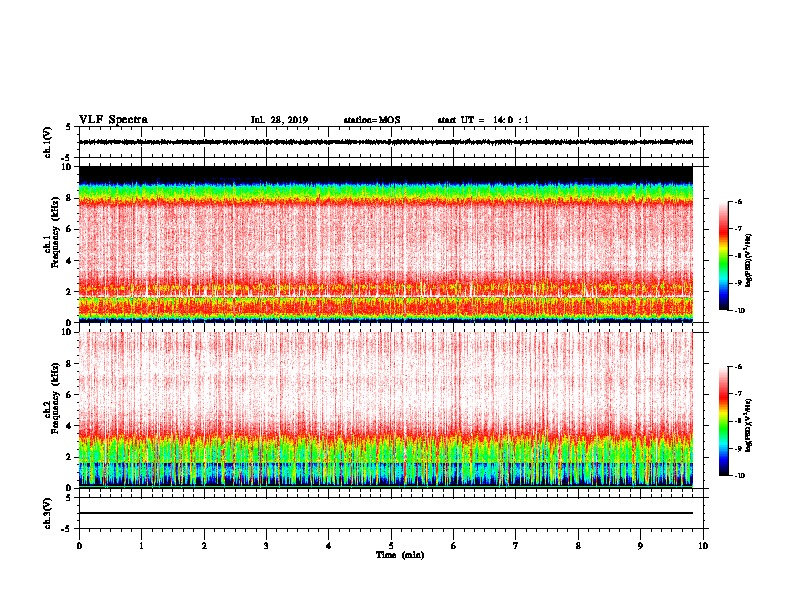Click time axis tick label "0"
Viewport: 792px width, 612px height.
point(79,546)
